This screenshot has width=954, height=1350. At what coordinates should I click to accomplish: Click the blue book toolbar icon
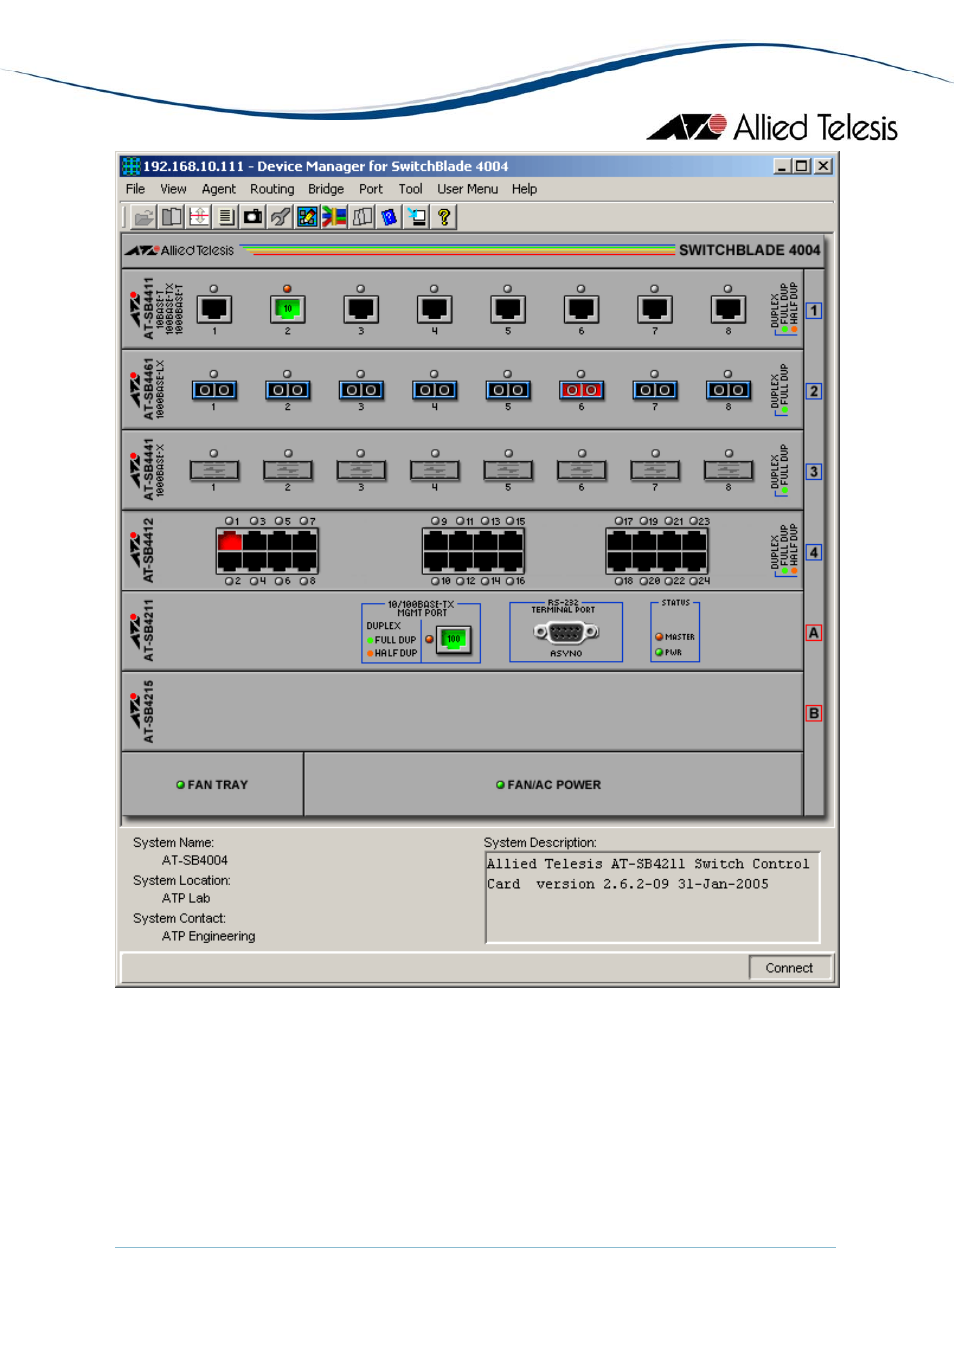[389, 217]
